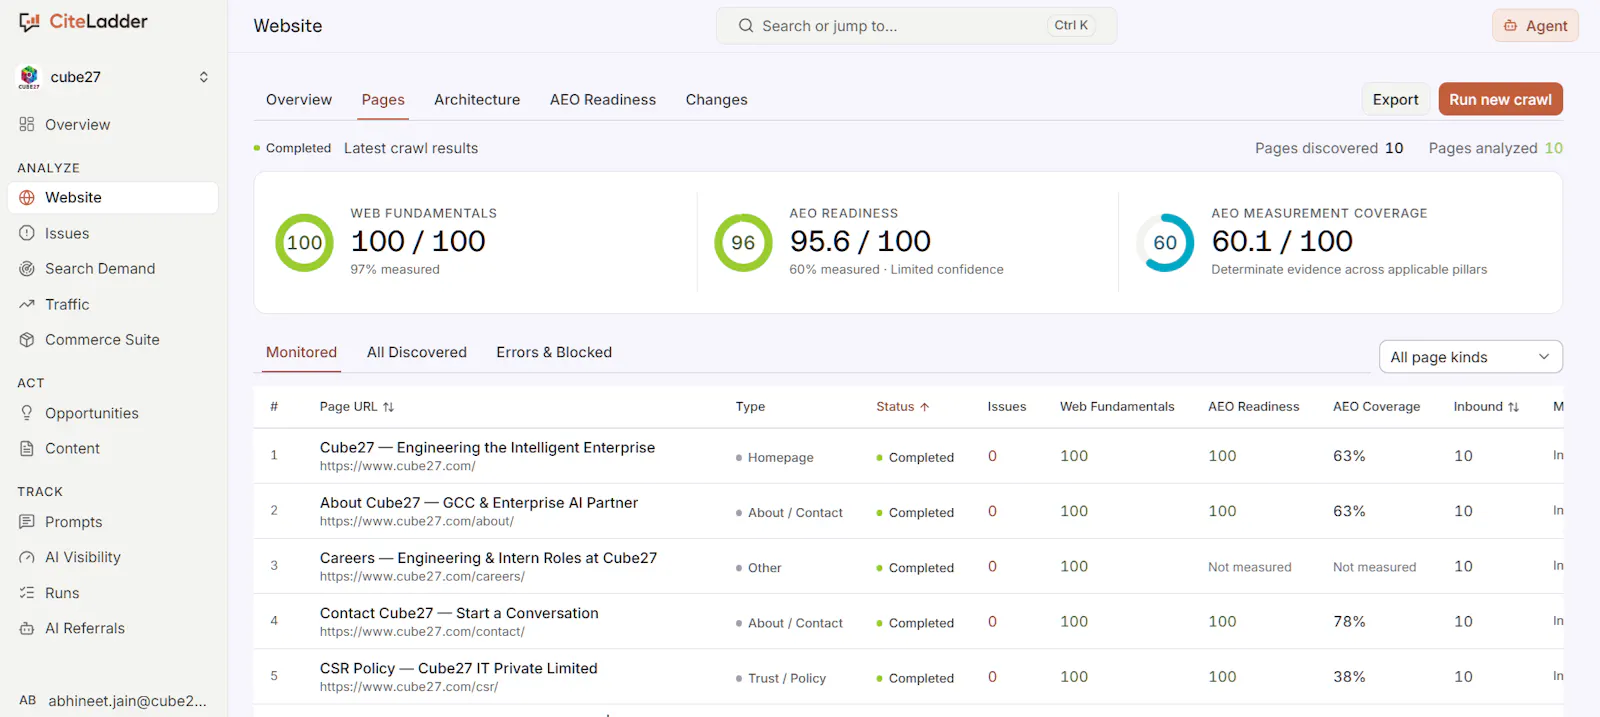
Task: Click the Traffic trend icon
Action: tap(27, 304)
